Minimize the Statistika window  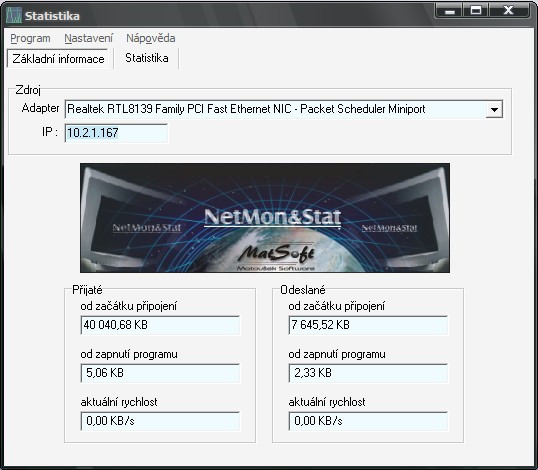pyautogui.click(x=449, y=11)
